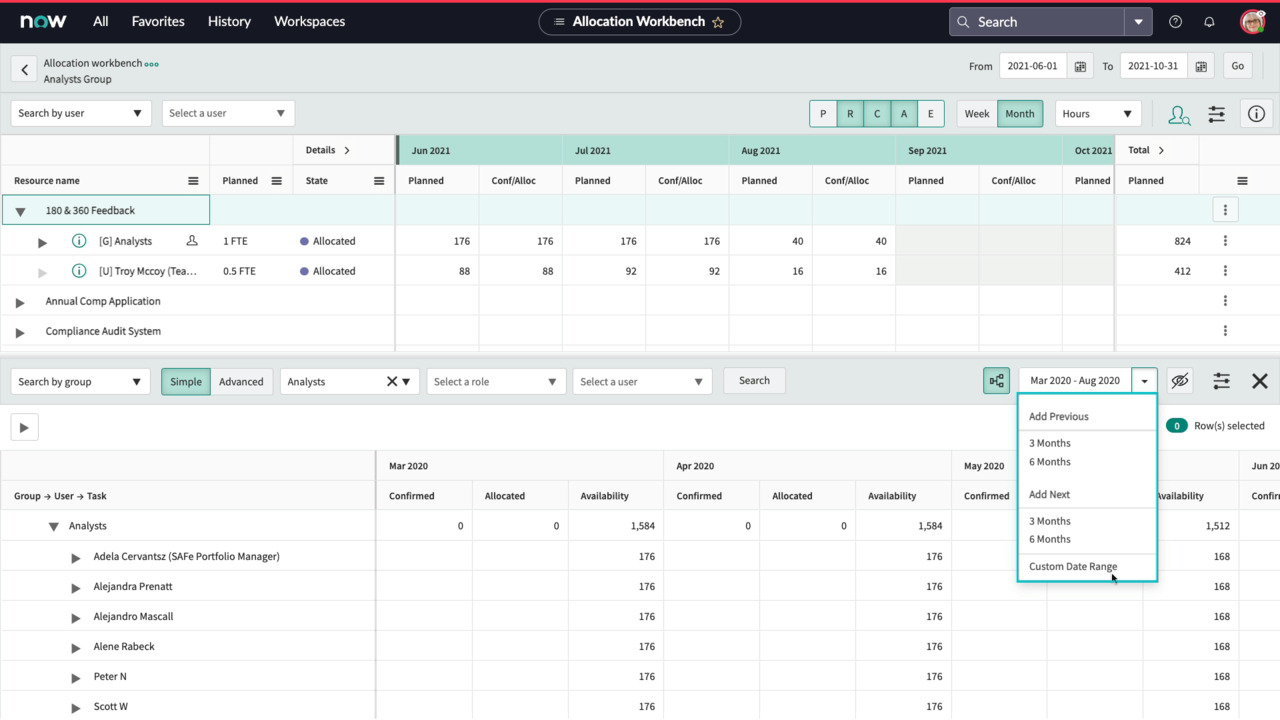Enable the P state filter
This screenshot has width=1280, height=720.
(822, 114)
